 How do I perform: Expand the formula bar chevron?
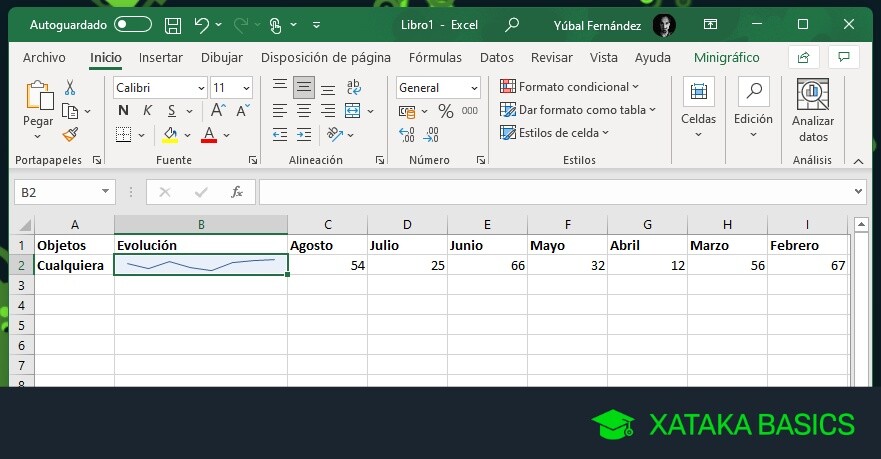point(859,192)
